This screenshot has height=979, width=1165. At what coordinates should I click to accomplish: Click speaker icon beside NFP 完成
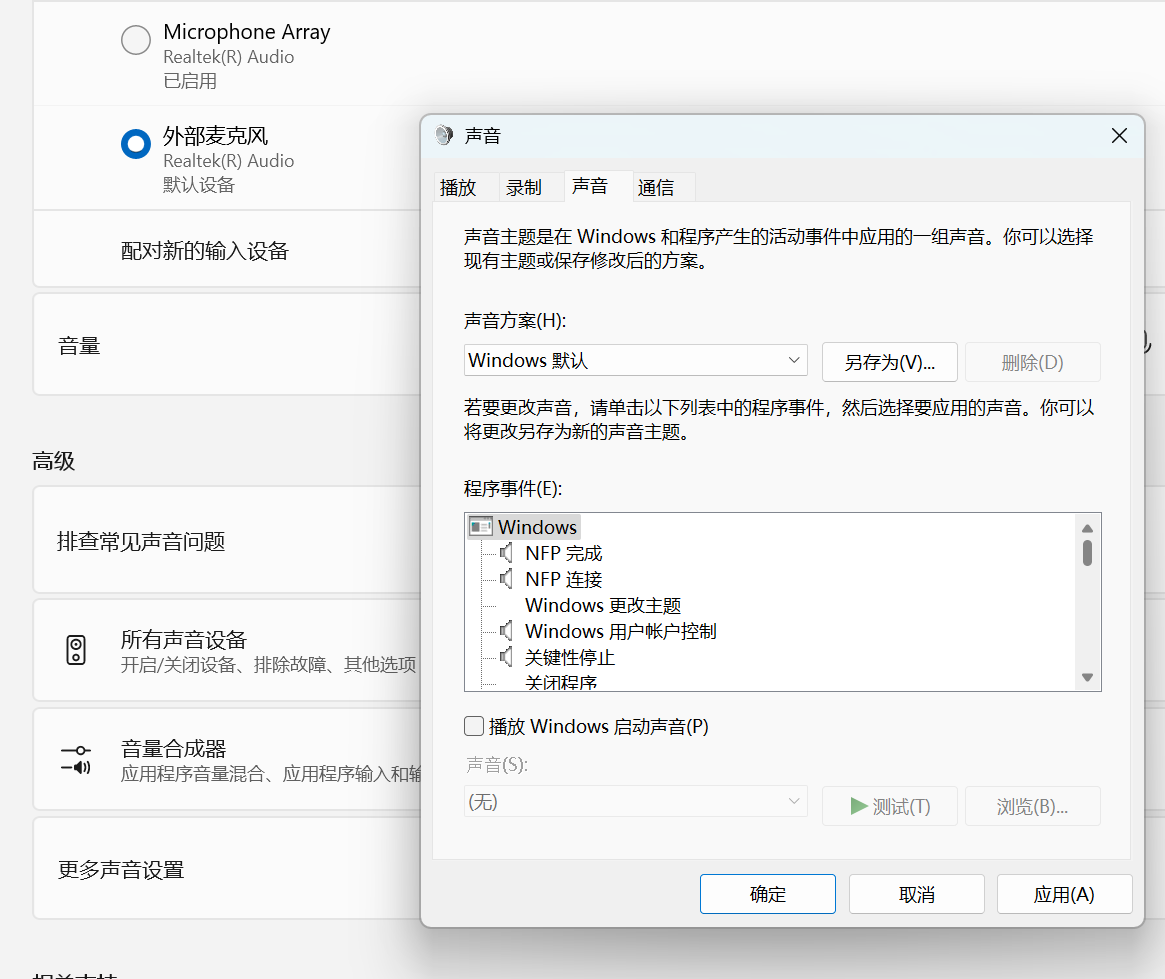point(506,553)
